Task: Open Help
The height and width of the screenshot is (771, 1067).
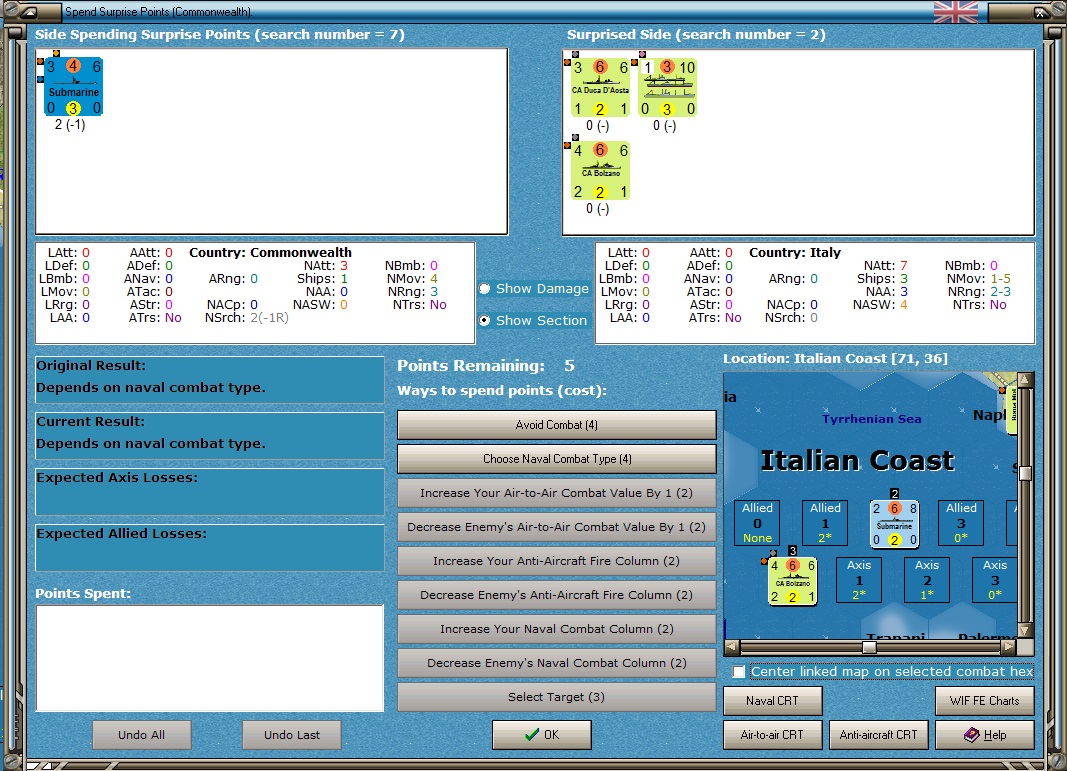Action: [985, 735]
